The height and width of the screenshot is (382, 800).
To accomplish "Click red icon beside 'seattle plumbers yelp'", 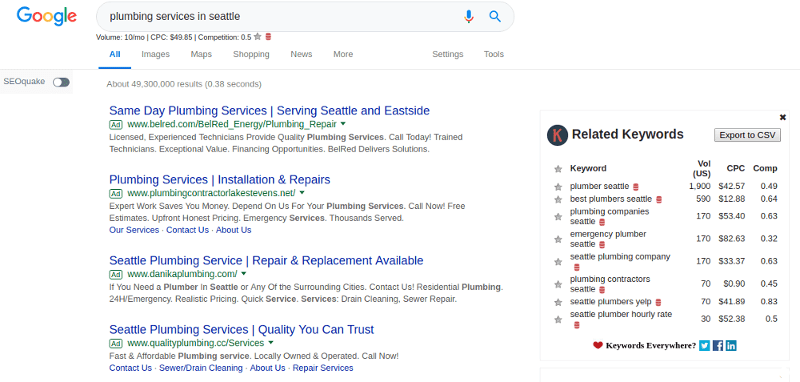I will coord(658,302).
